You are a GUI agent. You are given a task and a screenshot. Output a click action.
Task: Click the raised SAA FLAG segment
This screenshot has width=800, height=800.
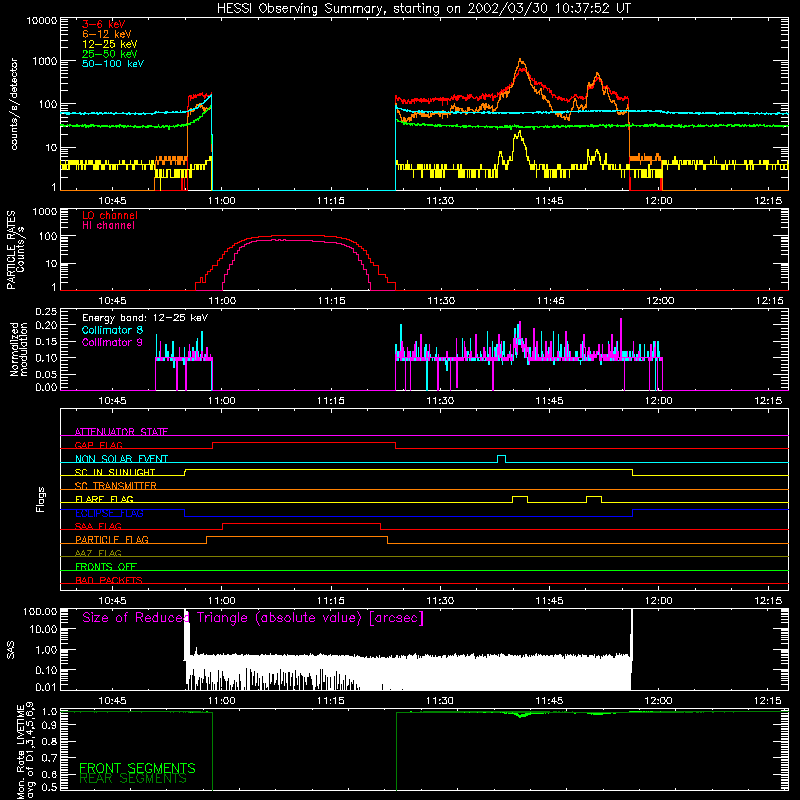[x=302, y=523]
